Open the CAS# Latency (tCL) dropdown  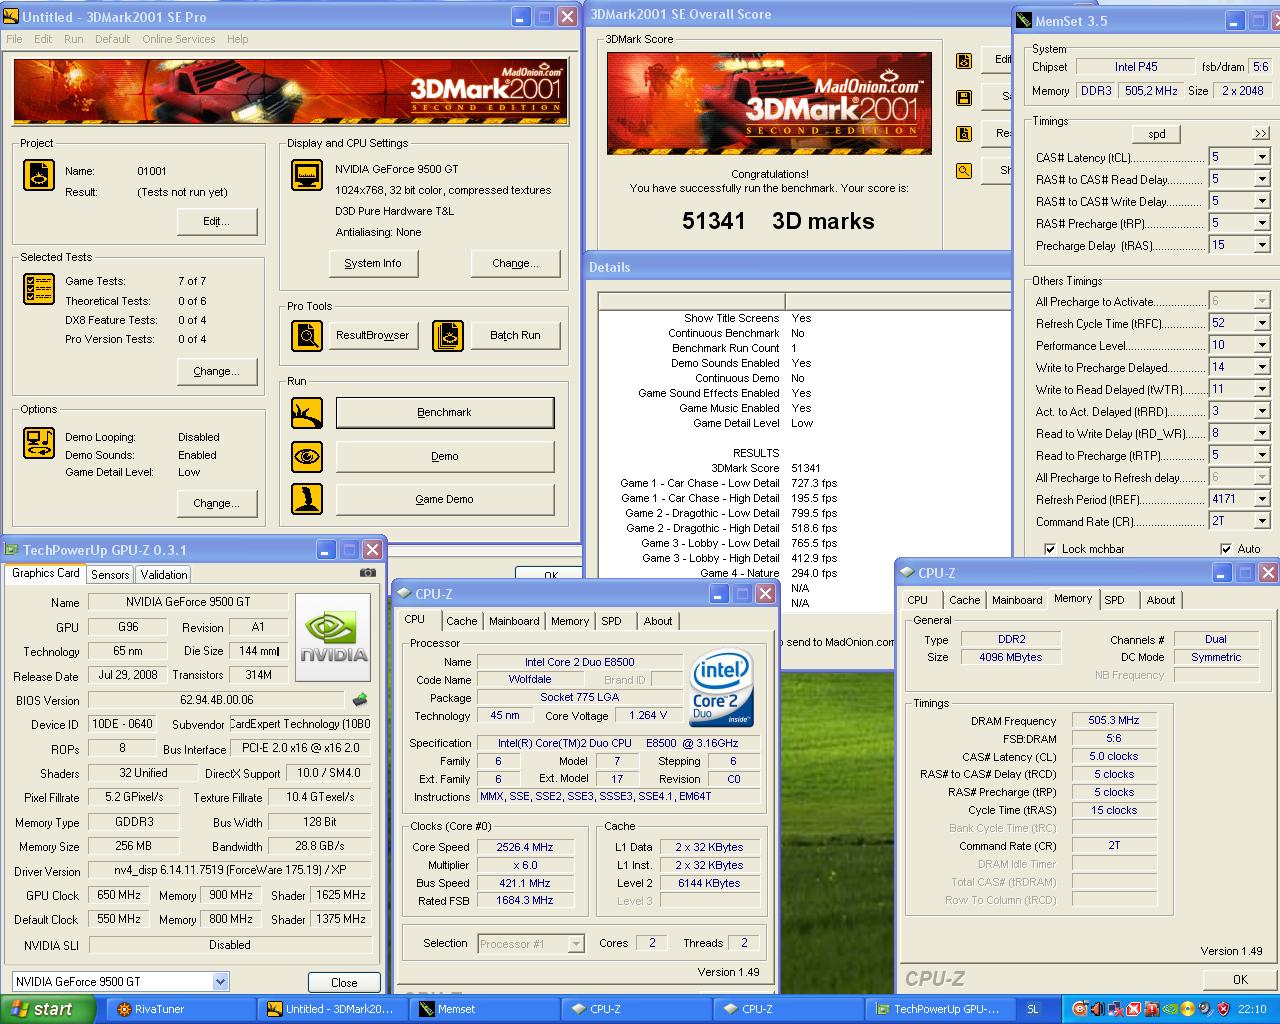click(1262, 157)
